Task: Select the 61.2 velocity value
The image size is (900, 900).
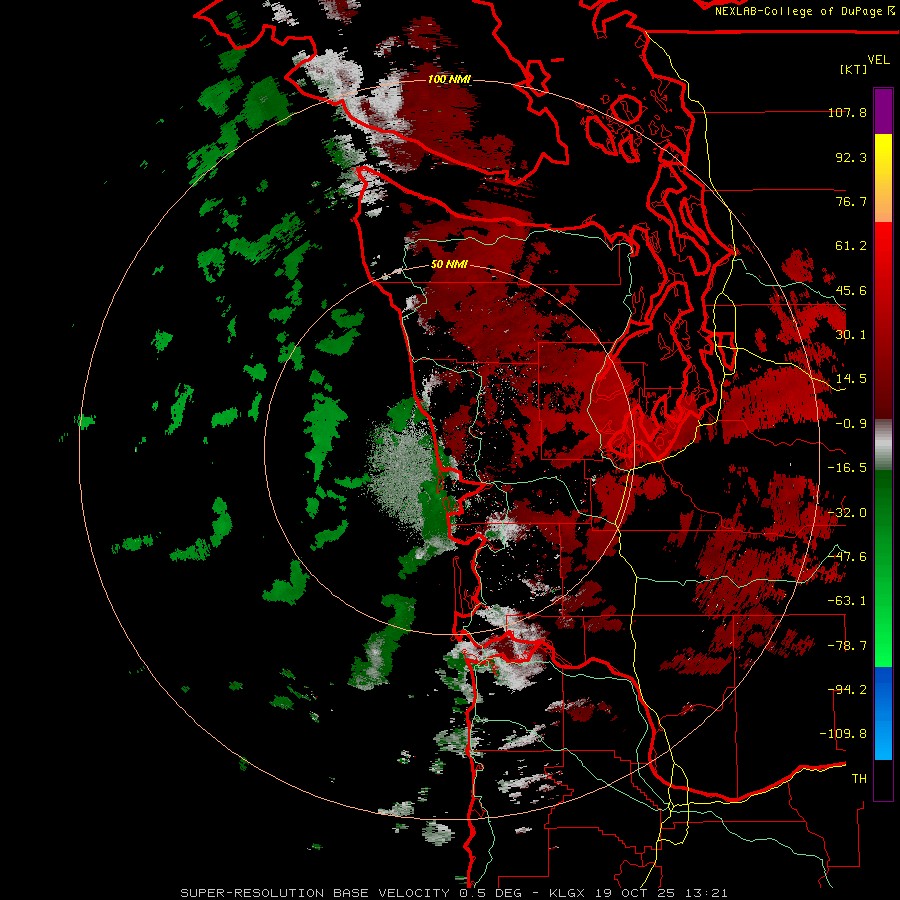Action: (851, 246)
